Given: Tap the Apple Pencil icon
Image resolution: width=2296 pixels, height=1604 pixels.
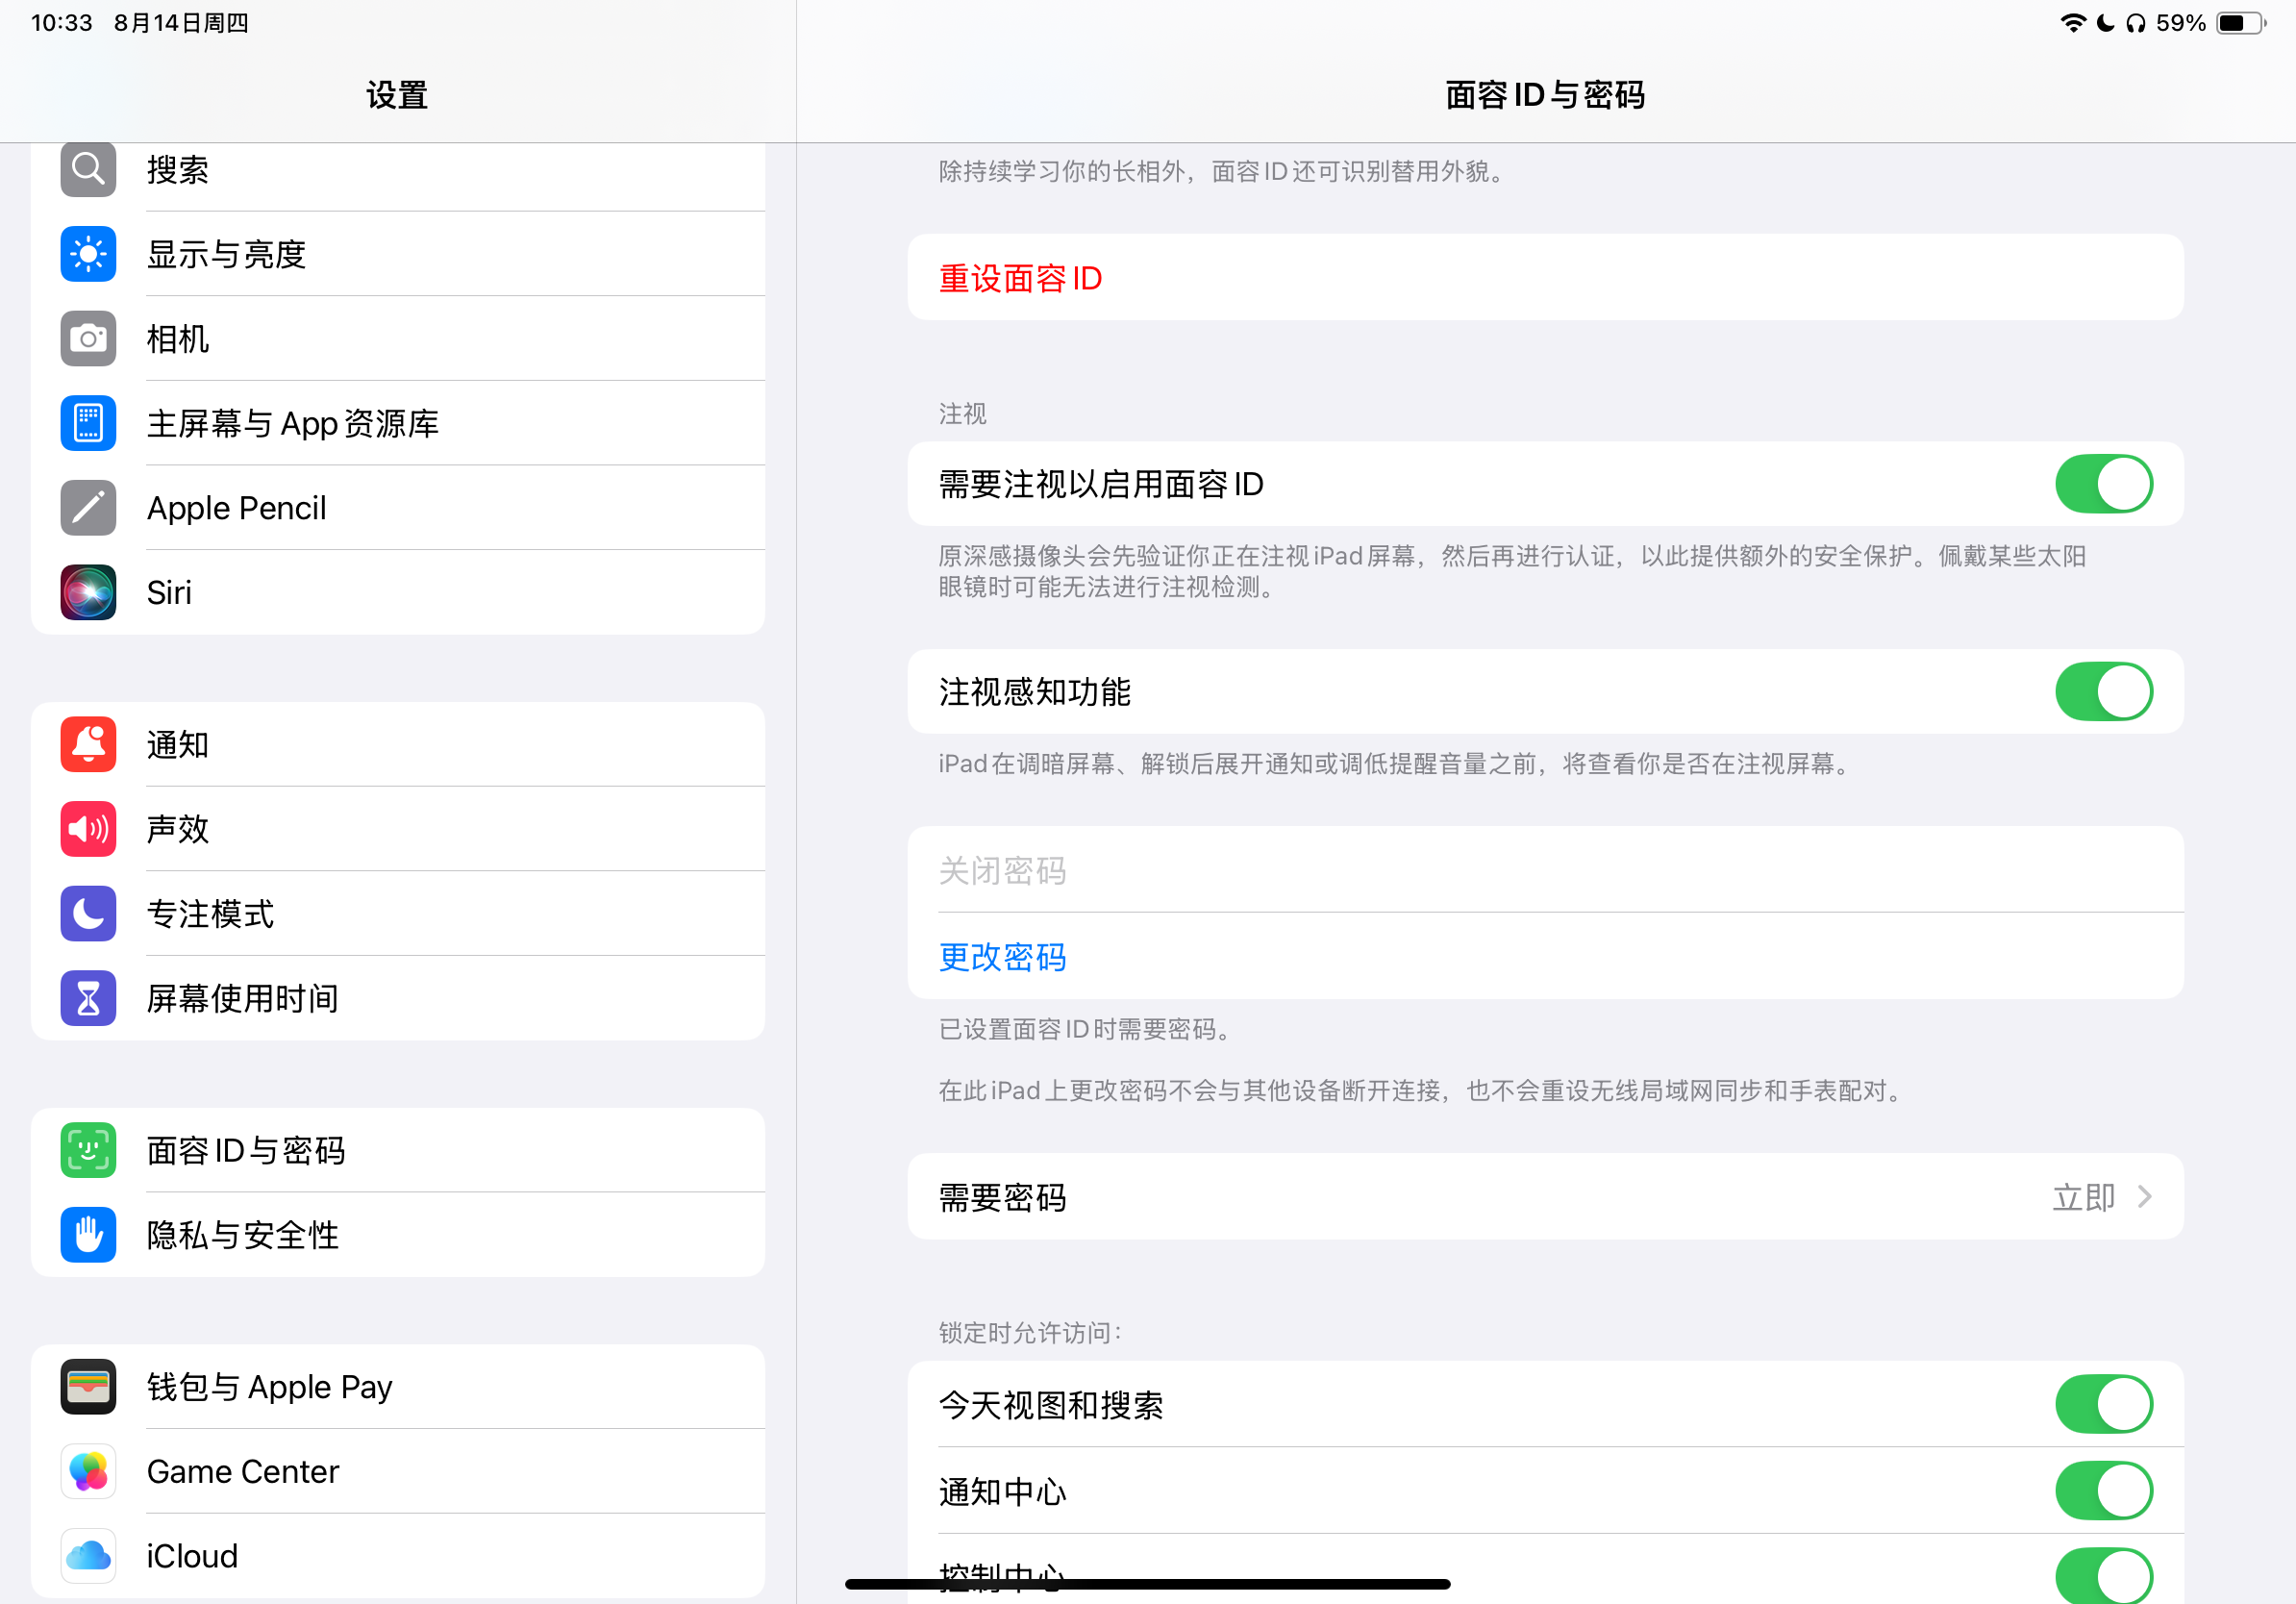Looking at the screenshot, I should [x=88, y=508].
